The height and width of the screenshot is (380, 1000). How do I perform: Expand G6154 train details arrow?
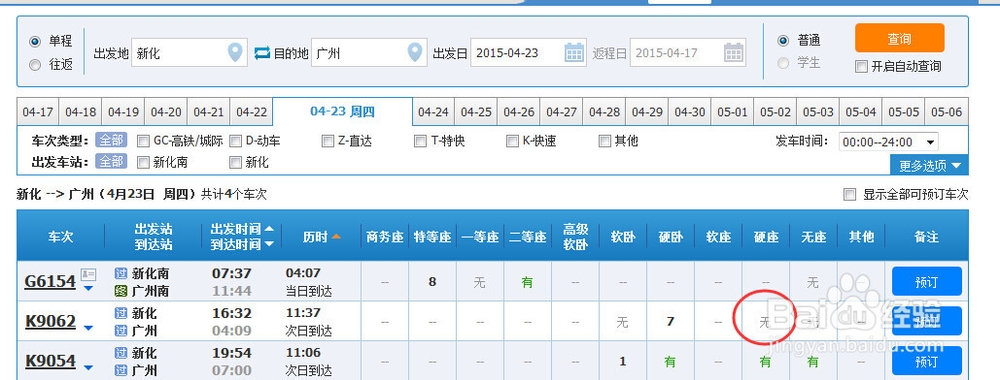pyautogui.click(x=88, y=289)
